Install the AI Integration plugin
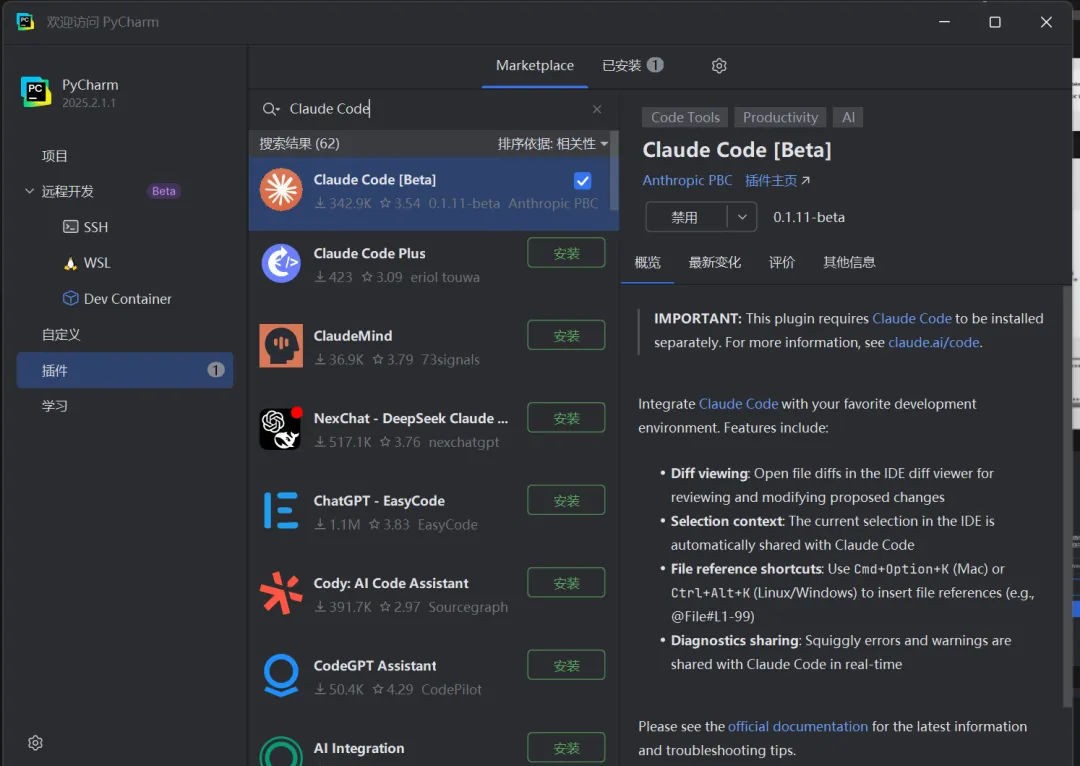This screenshot has height=766, width=1080. (x=566, y=747)
